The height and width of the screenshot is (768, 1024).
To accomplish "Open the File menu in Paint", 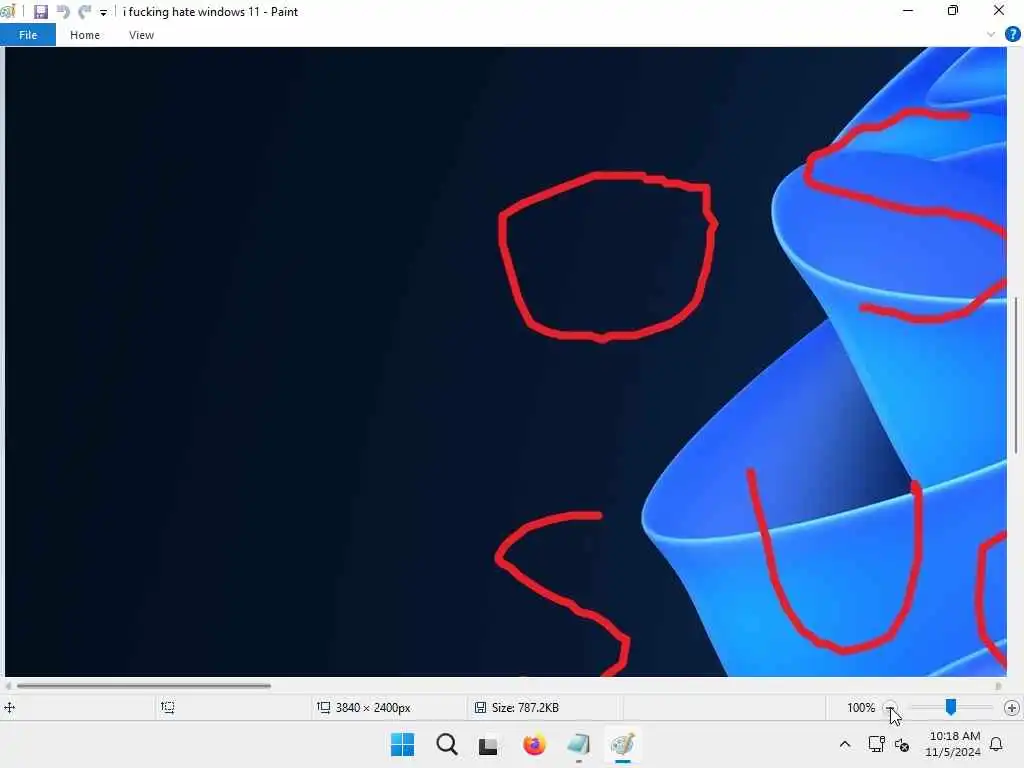I will [28, 35].
